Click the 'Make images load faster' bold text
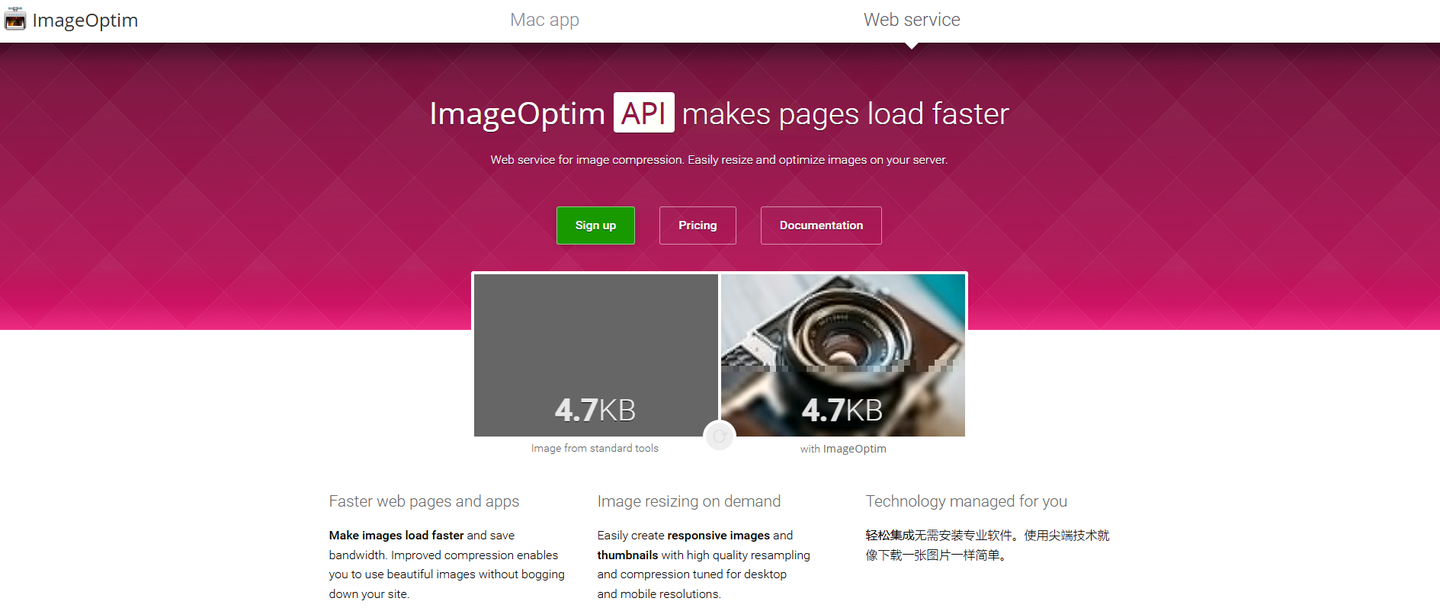 click(396, 536)
